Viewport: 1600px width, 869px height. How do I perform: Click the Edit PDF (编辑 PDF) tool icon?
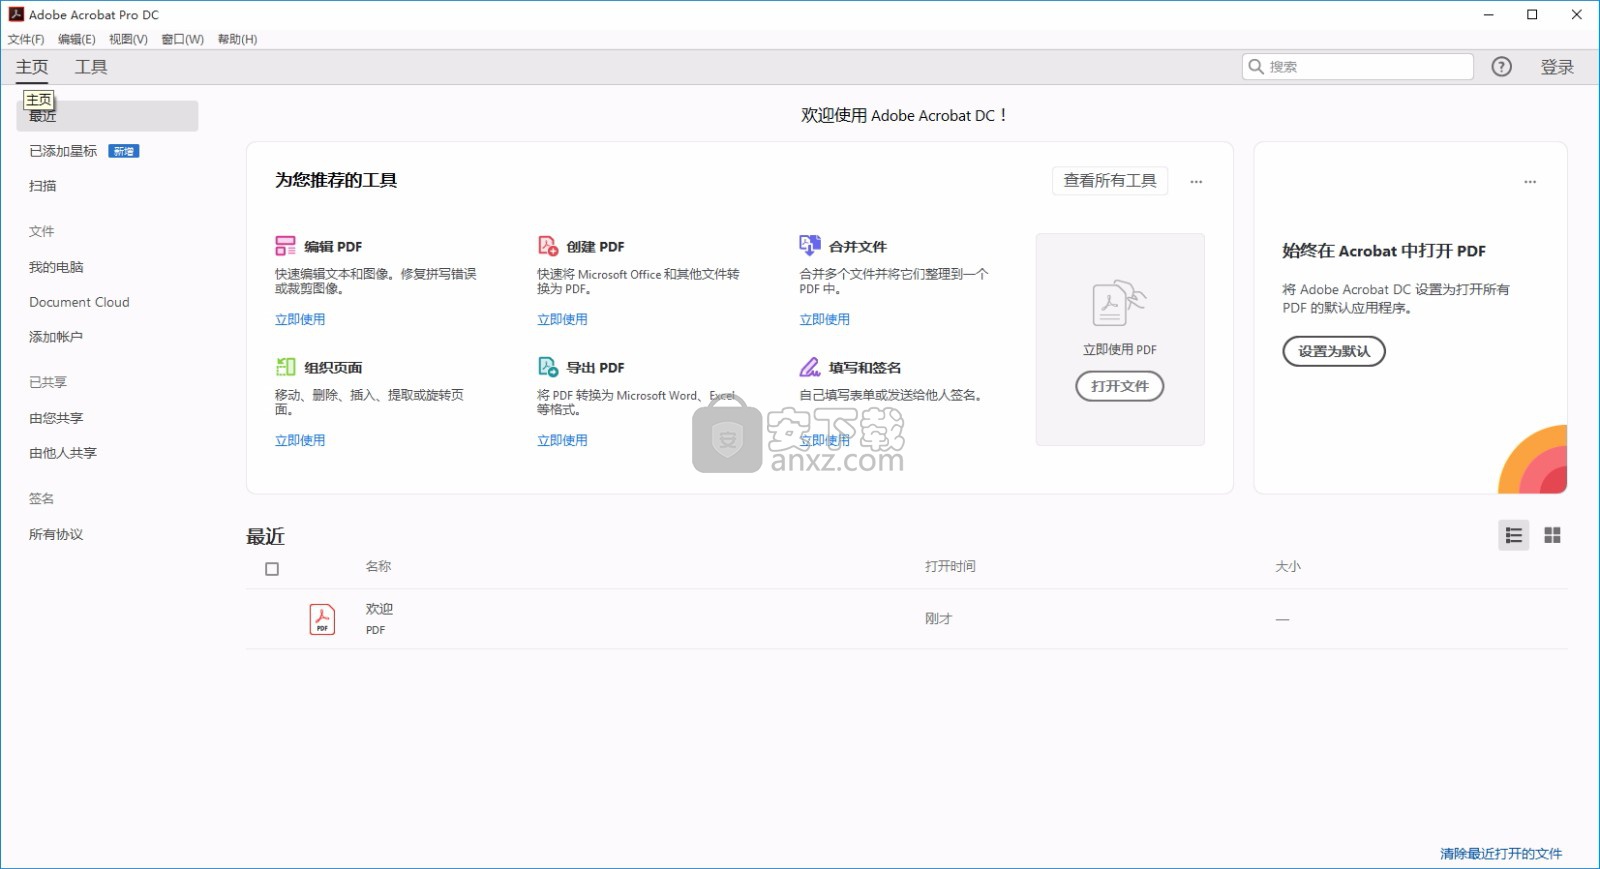[x=285, y=246]
